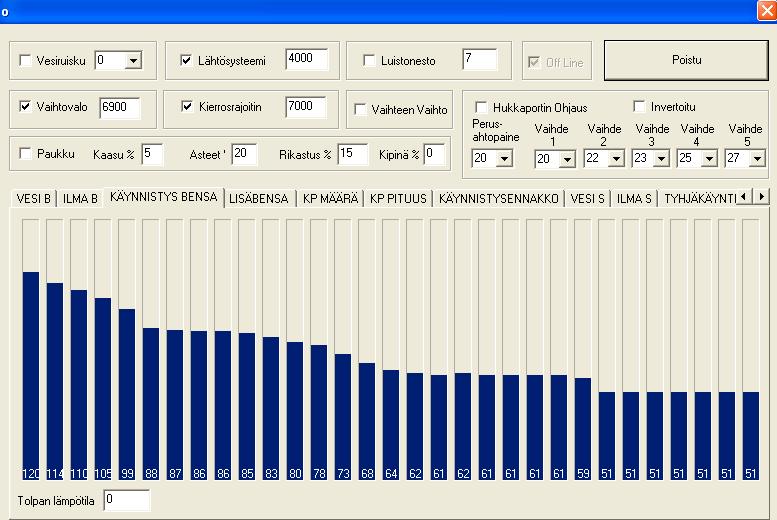Adjust the bar valued 68
Viewport: 777px width, 520px height.
pyautogui.click(x=367, y=349)
